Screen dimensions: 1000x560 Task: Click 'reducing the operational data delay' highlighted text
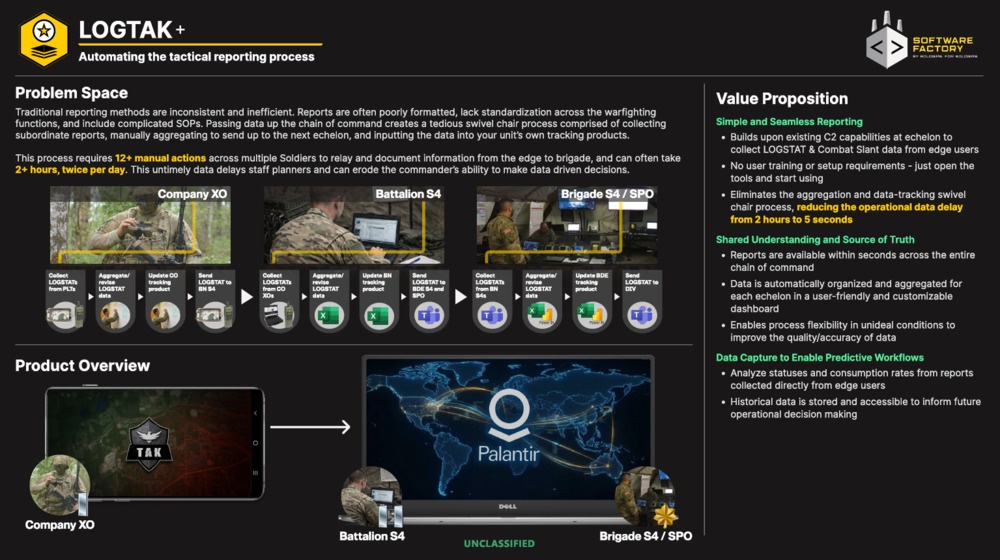[879, 207]
